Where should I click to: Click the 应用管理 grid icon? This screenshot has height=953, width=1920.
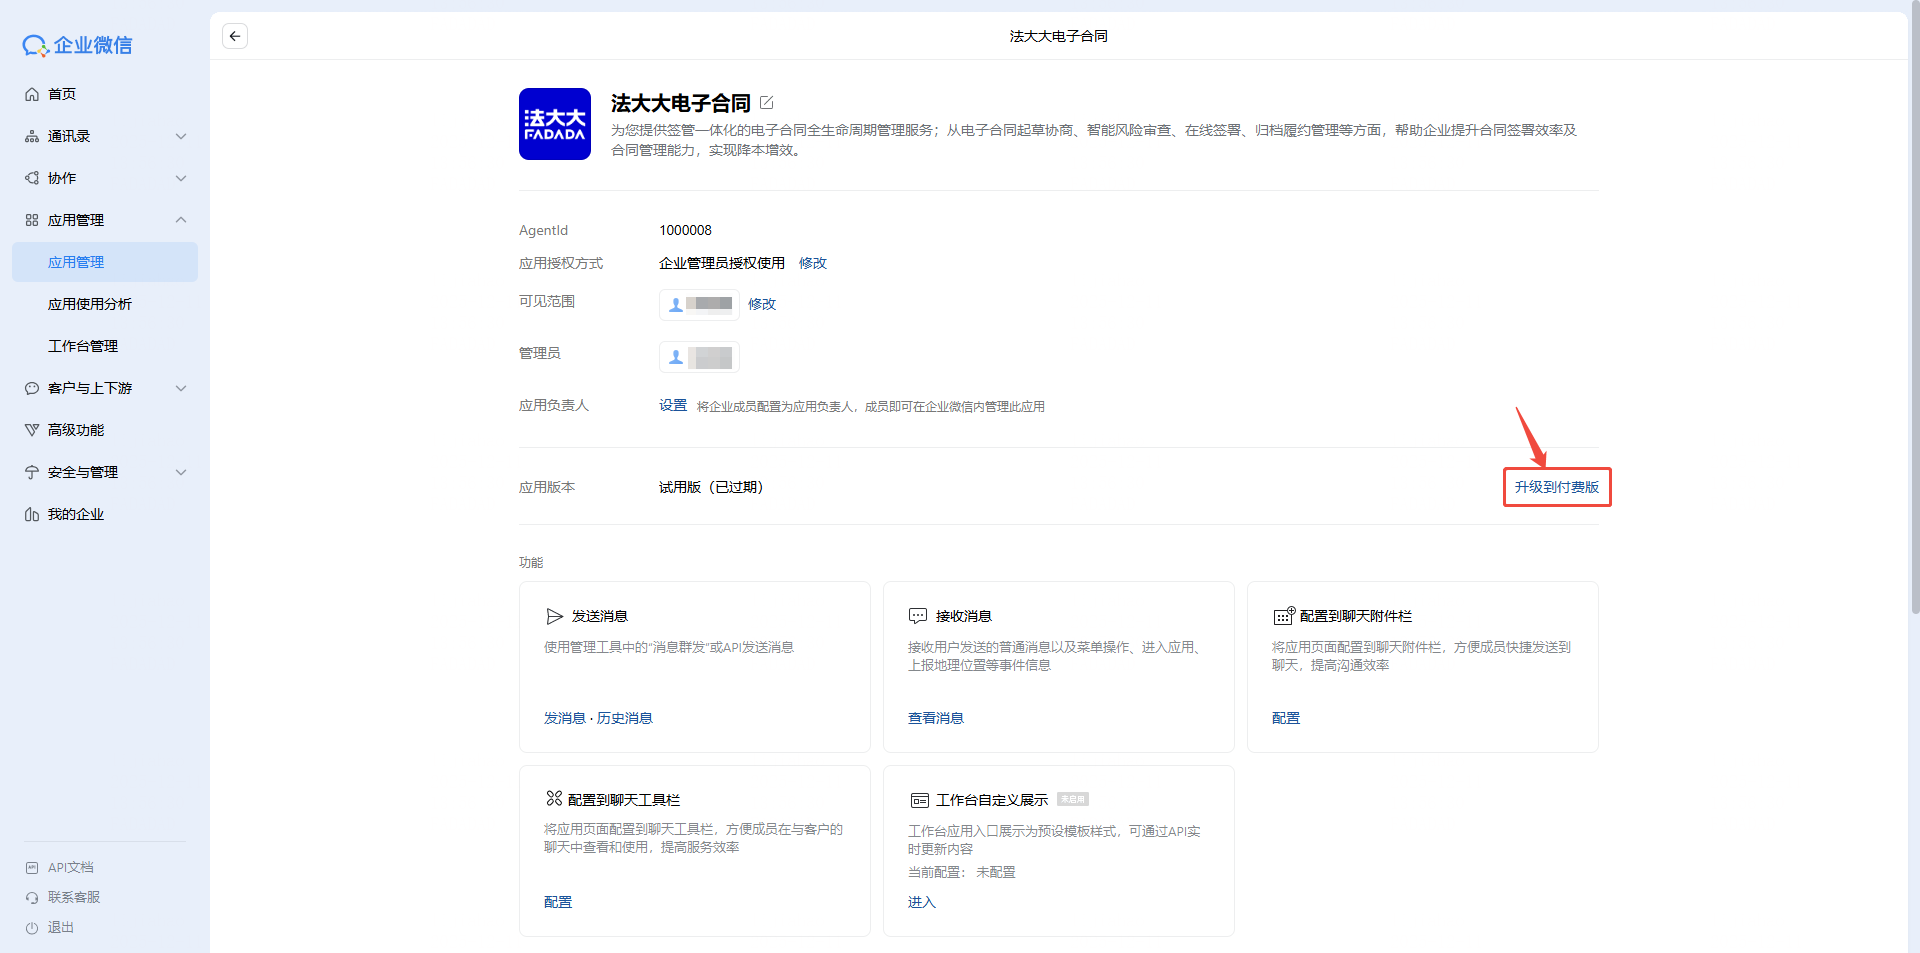[32, 220]
